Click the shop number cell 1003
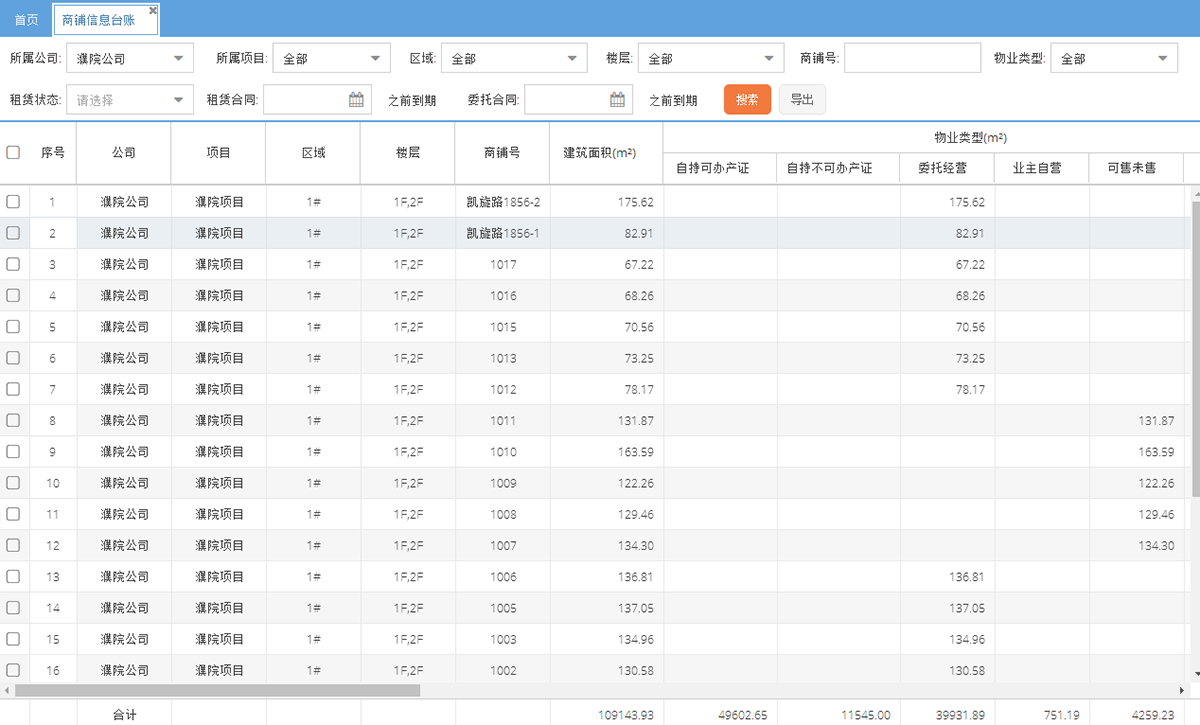Image resolution: width=1200 pixels, height=725 pixels. [x=503, y=639]
